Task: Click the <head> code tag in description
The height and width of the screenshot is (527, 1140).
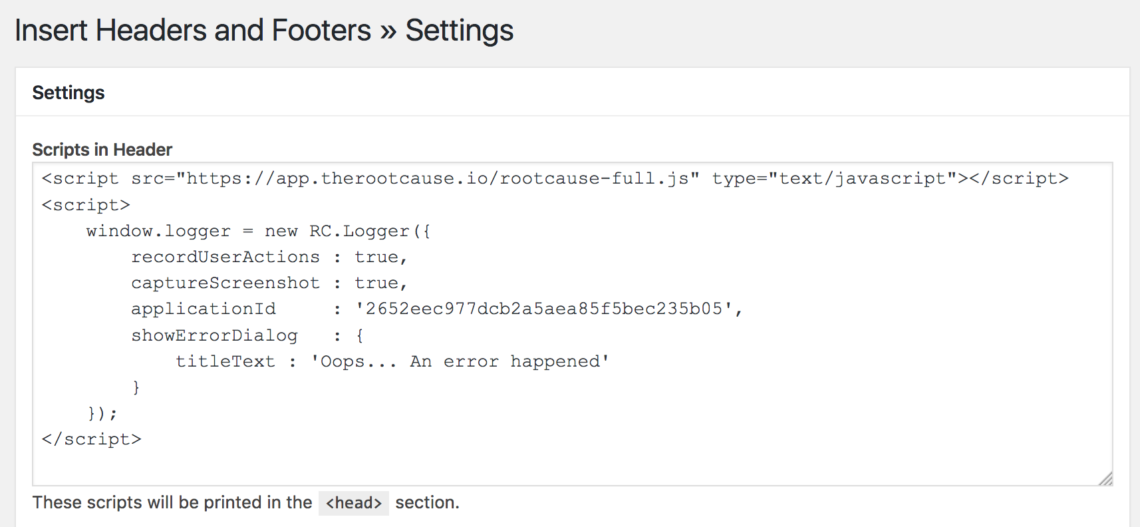Action: (x=354, y=503)
